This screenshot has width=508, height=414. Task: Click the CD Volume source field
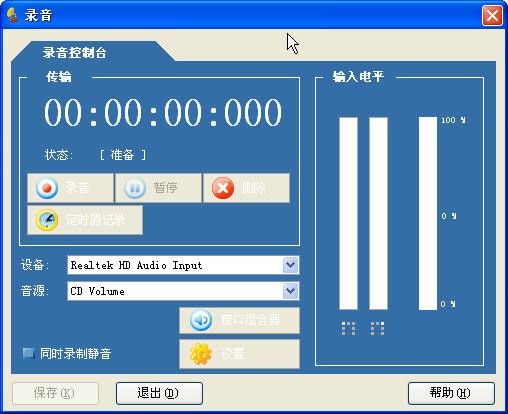click(183, 291)
